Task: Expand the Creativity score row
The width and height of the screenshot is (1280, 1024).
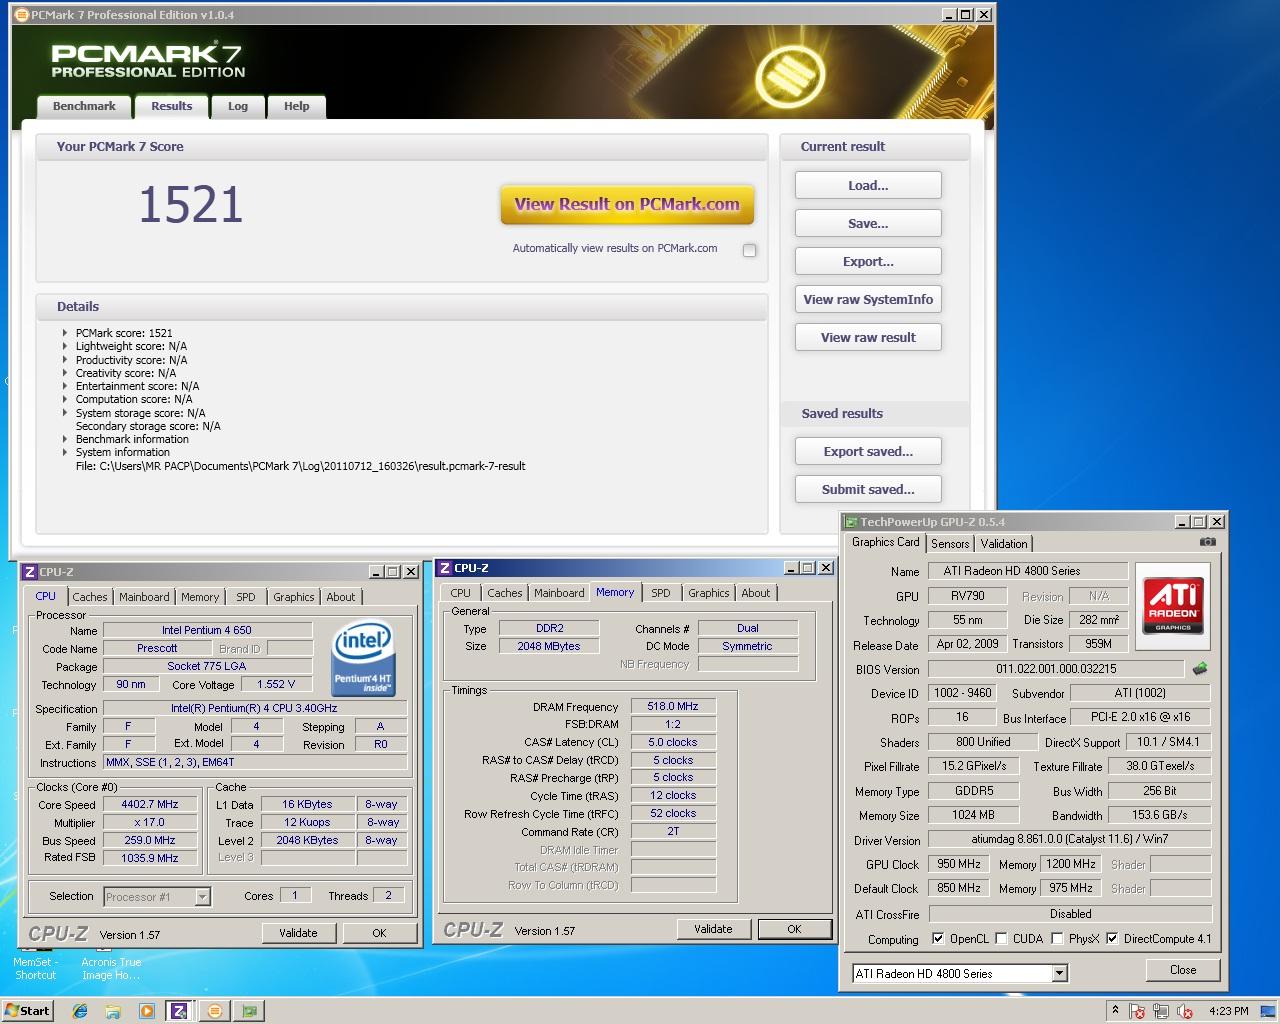Action: coord(65,373)
